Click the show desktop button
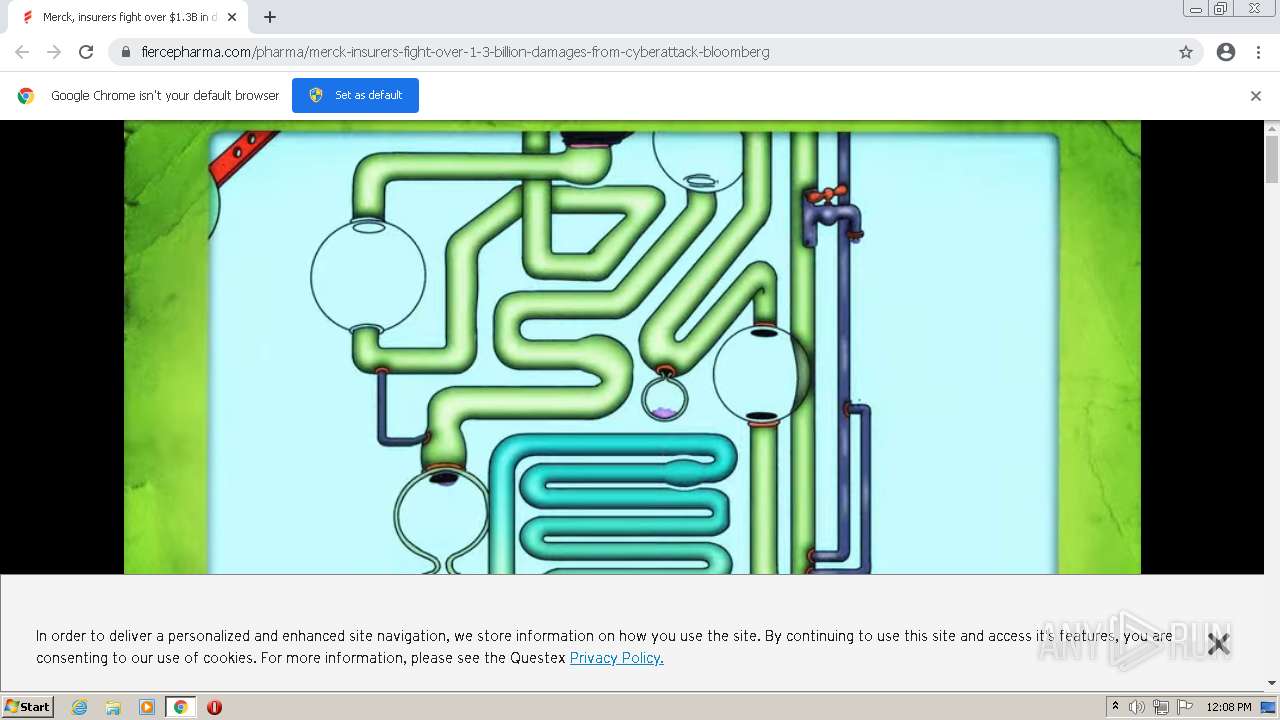This screenshot has width=1280, height=720. click(x=1269, y=707)
